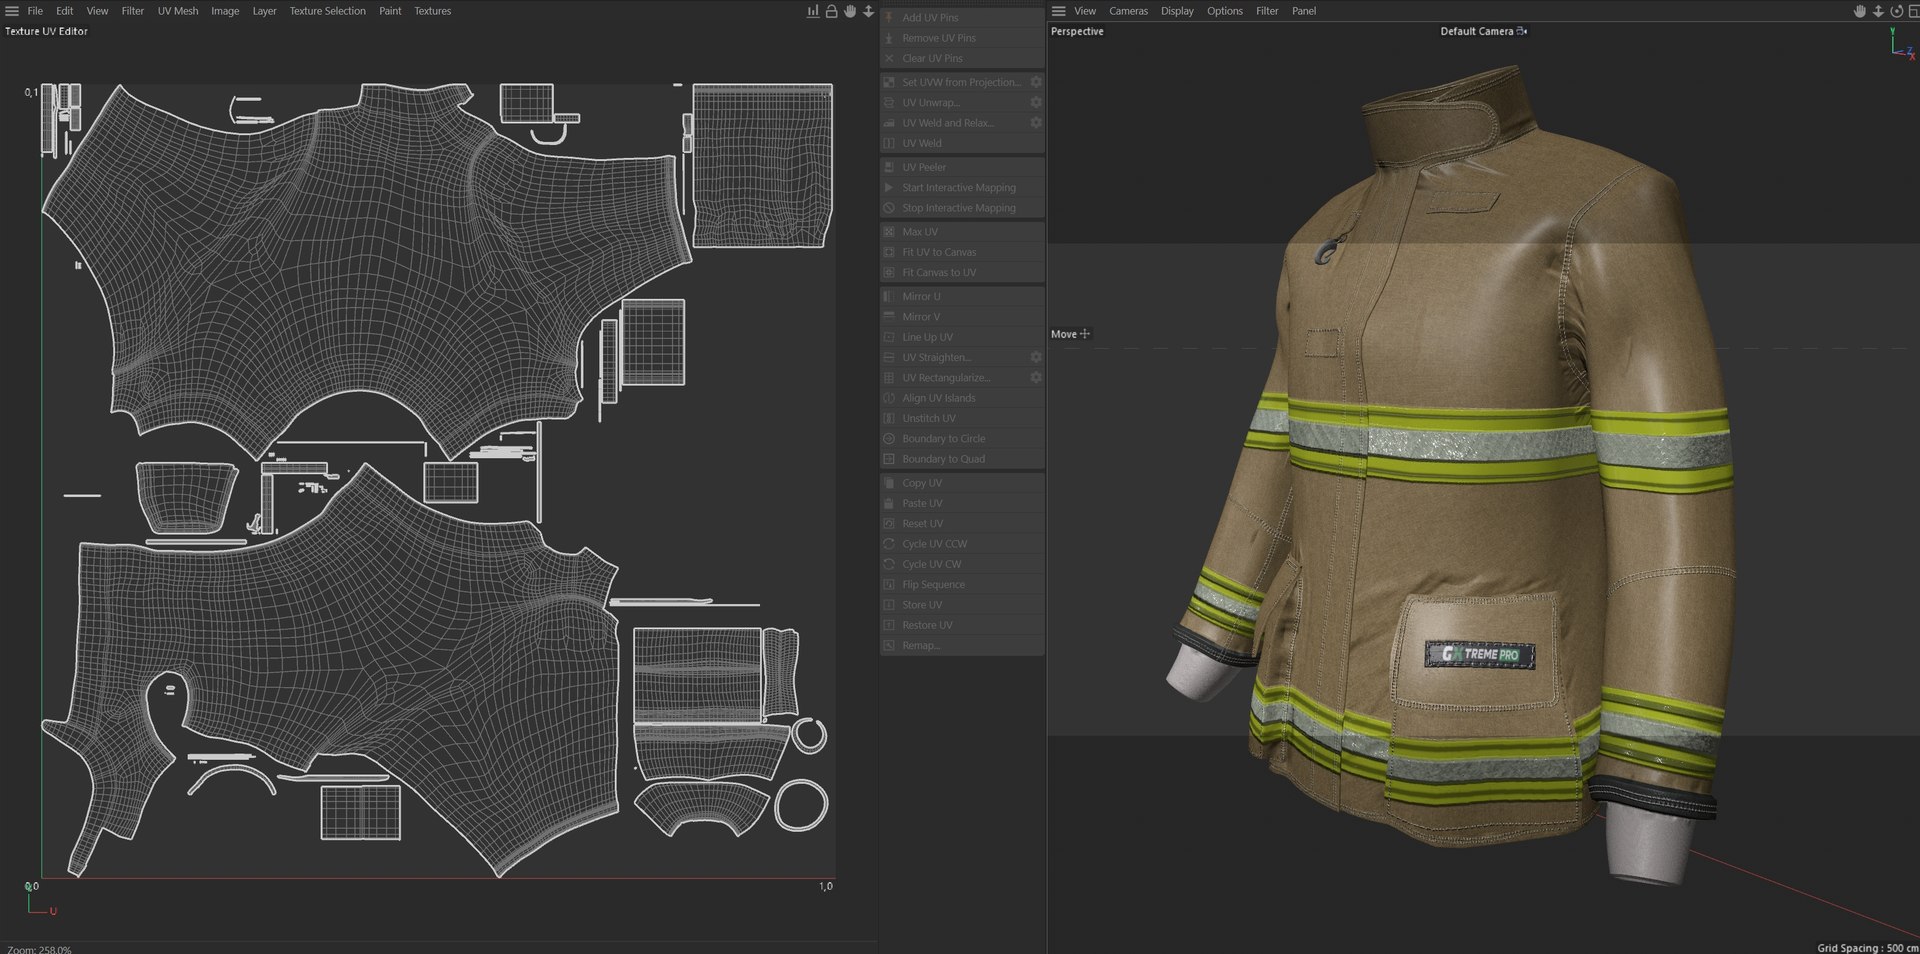Click the Perspective view label
1920x954 pixels.
pos(1077,31)
